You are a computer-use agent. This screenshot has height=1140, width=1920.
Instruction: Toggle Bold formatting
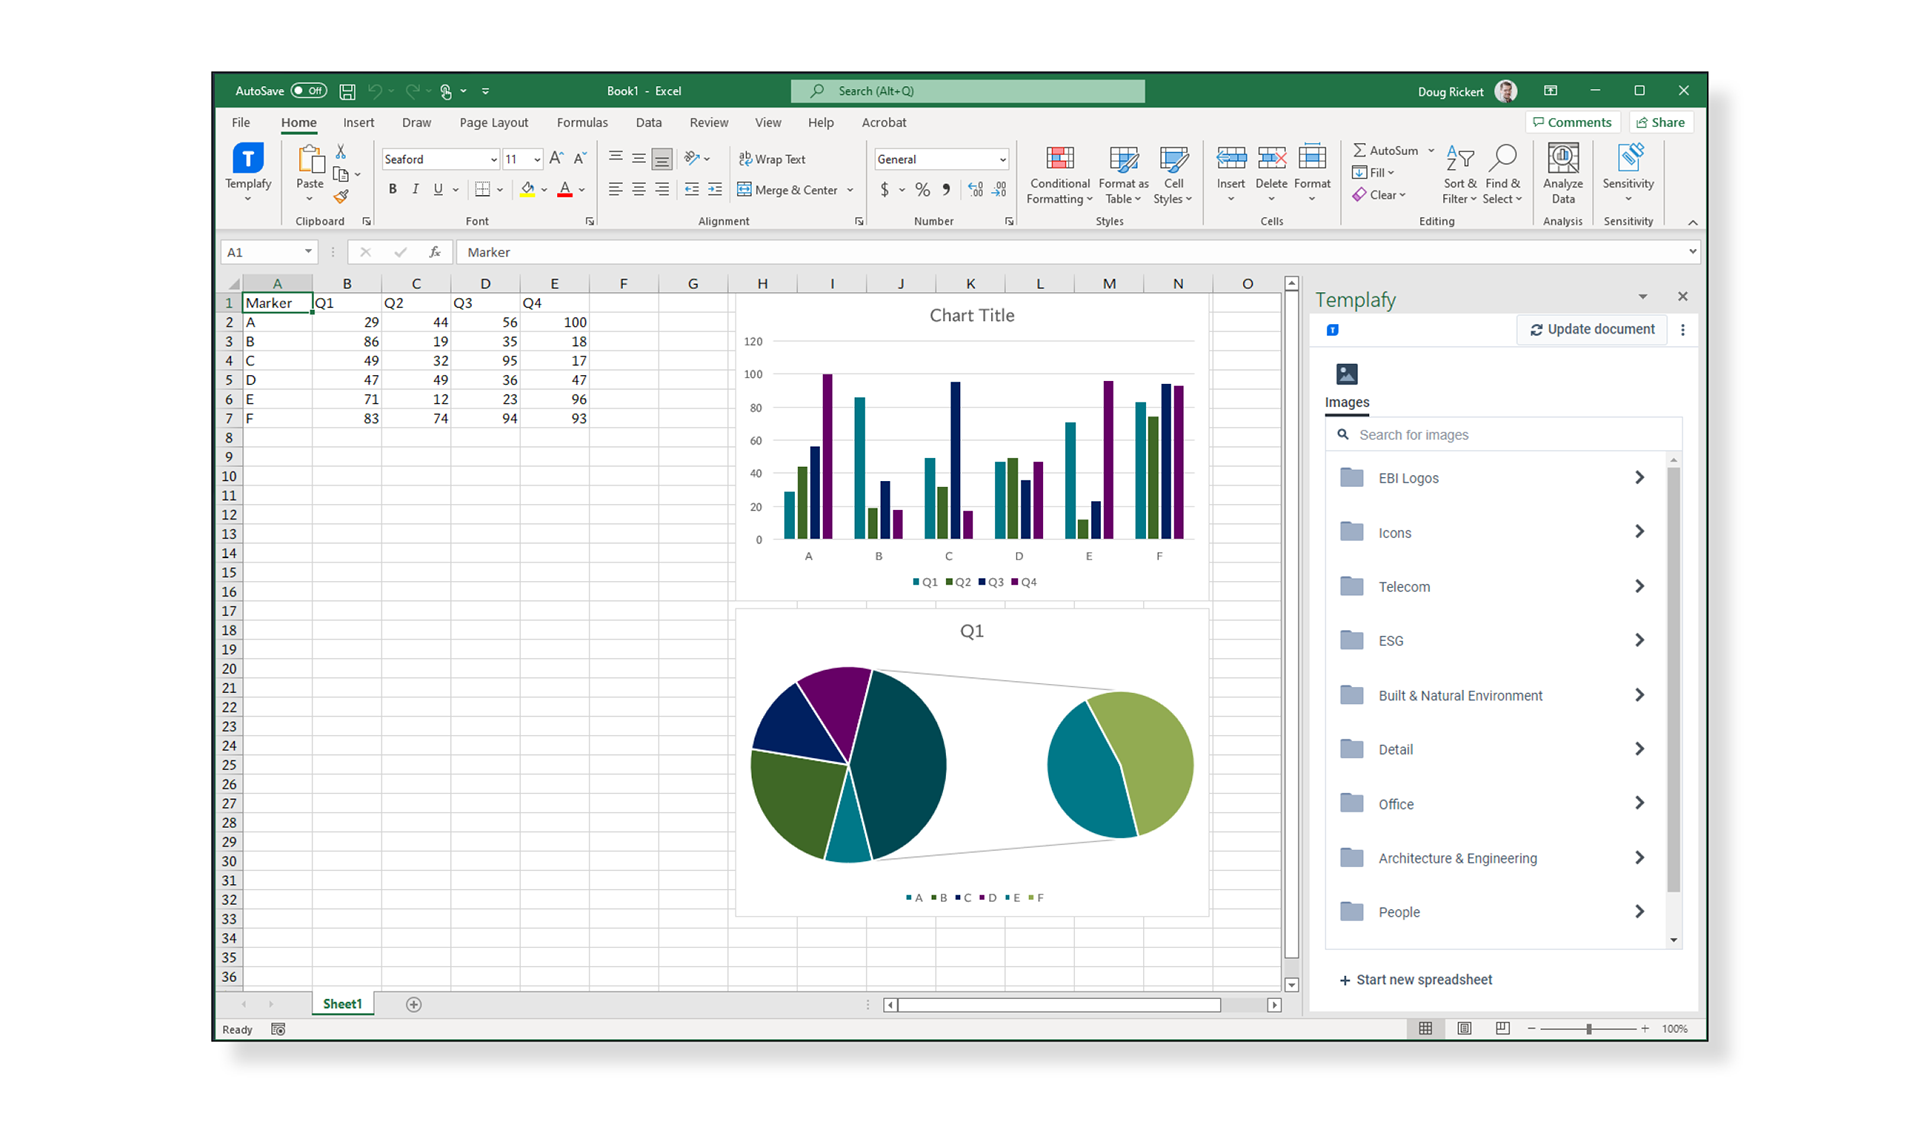pyautogui.click(x=393, y=189)
